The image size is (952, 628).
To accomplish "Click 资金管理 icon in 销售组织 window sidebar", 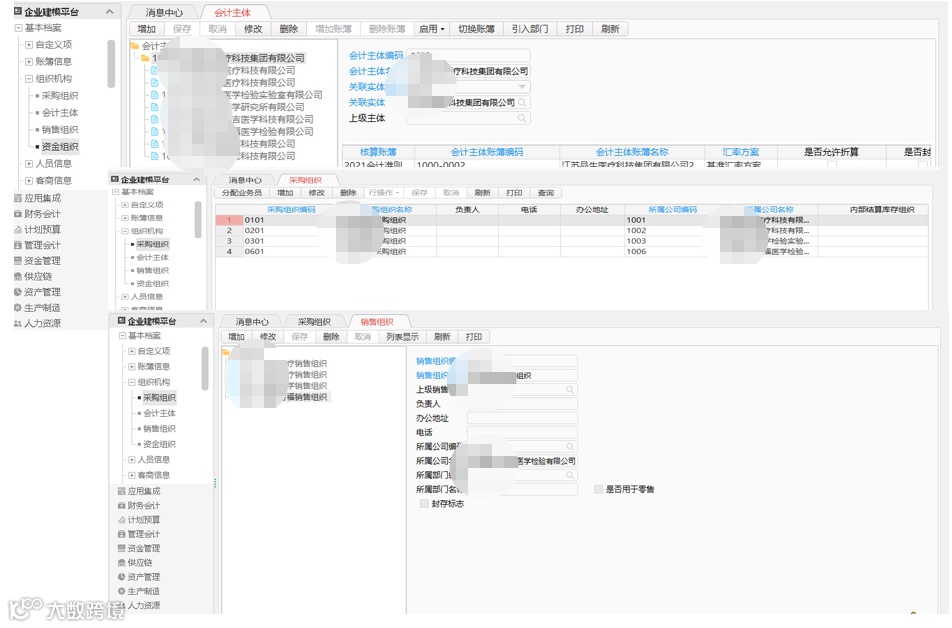I will pos(121,548).
